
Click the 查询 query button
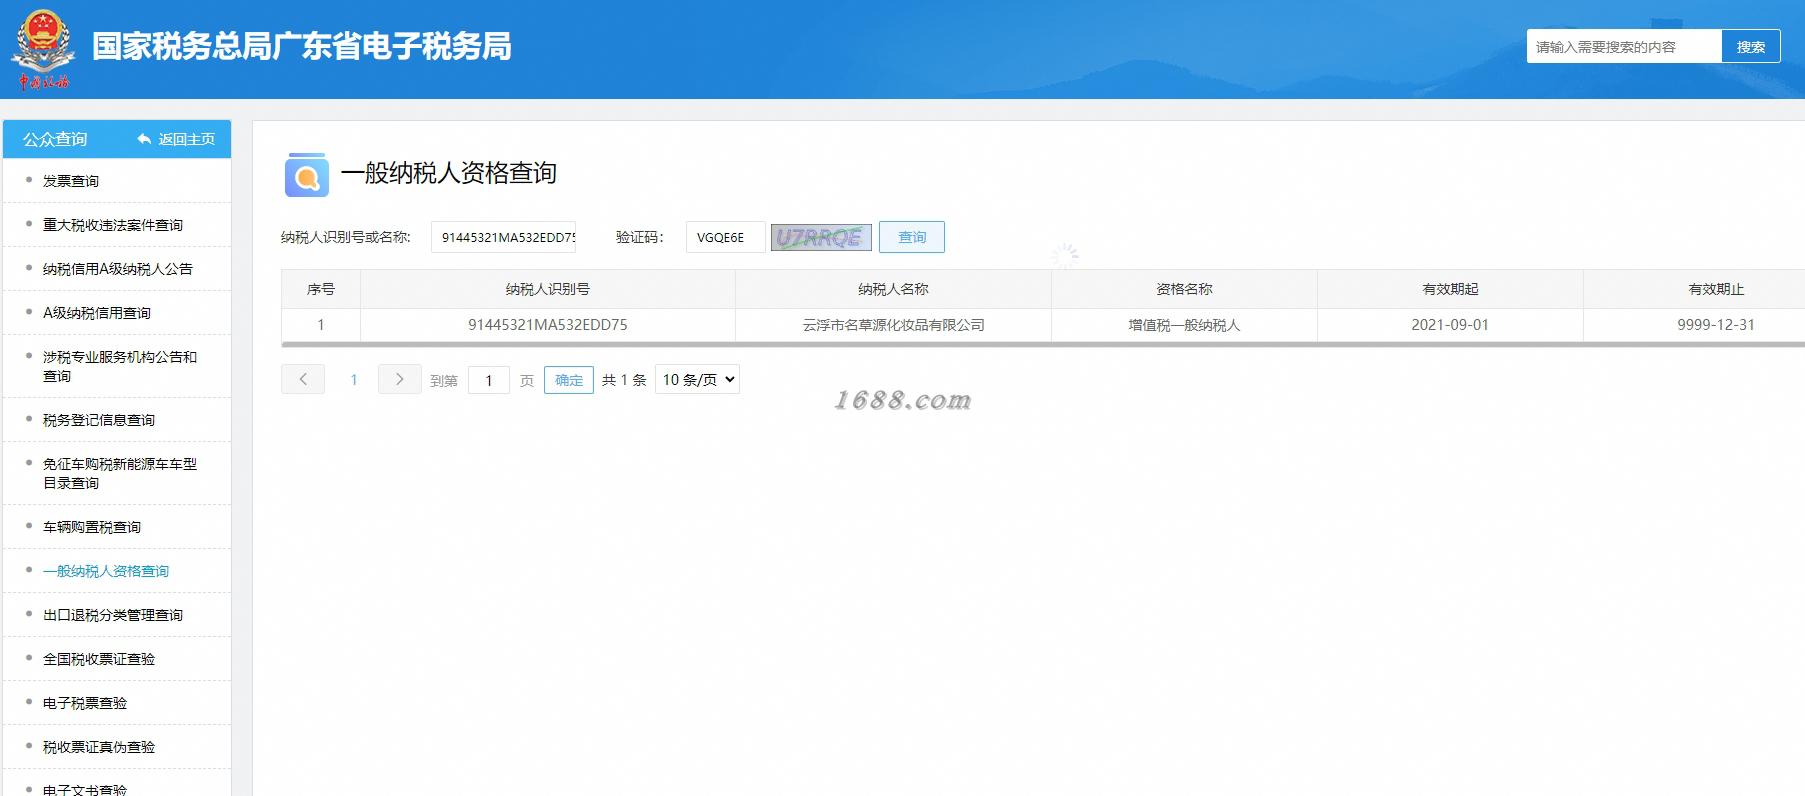click(x=912, y=237)
